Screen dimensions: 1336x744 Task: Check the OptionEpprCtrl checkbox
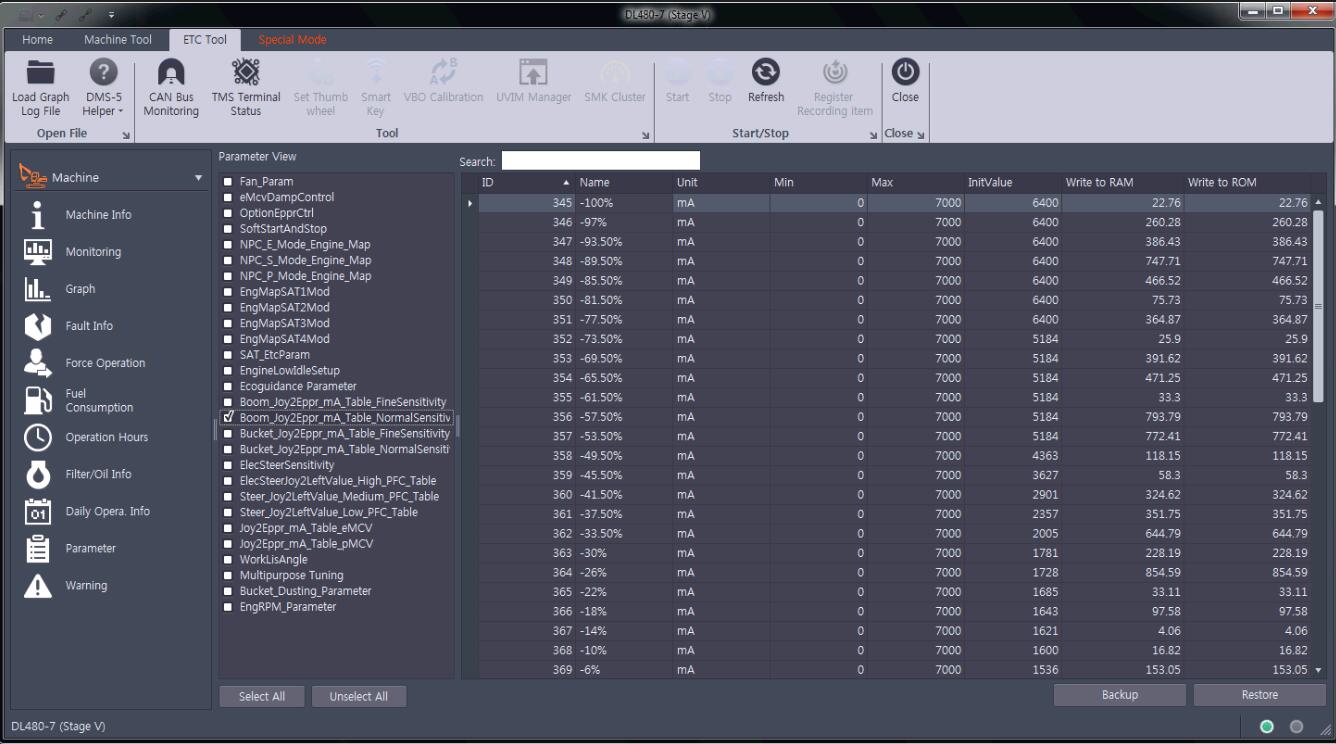(x=229, y=213)
